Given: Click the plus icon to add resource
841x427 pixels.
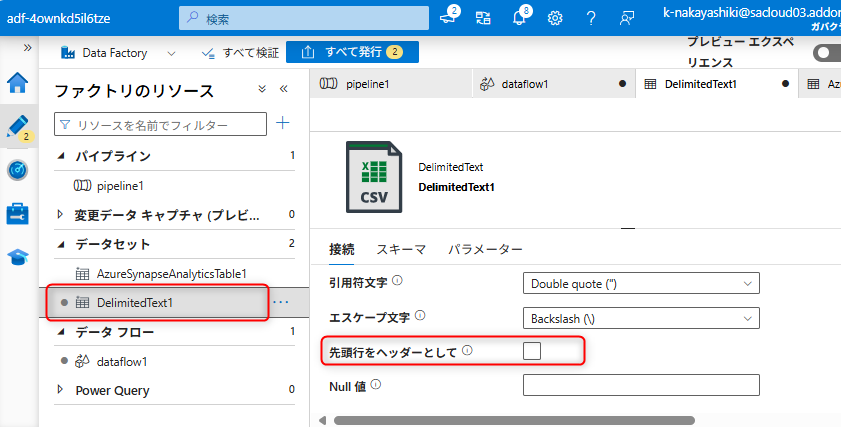Looking at the screenshot, I should (283, 123).
